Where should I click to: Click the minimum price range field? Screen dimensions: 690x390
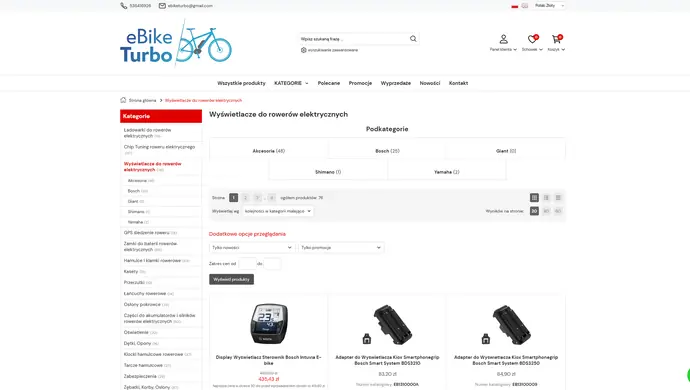click(247, 264)
